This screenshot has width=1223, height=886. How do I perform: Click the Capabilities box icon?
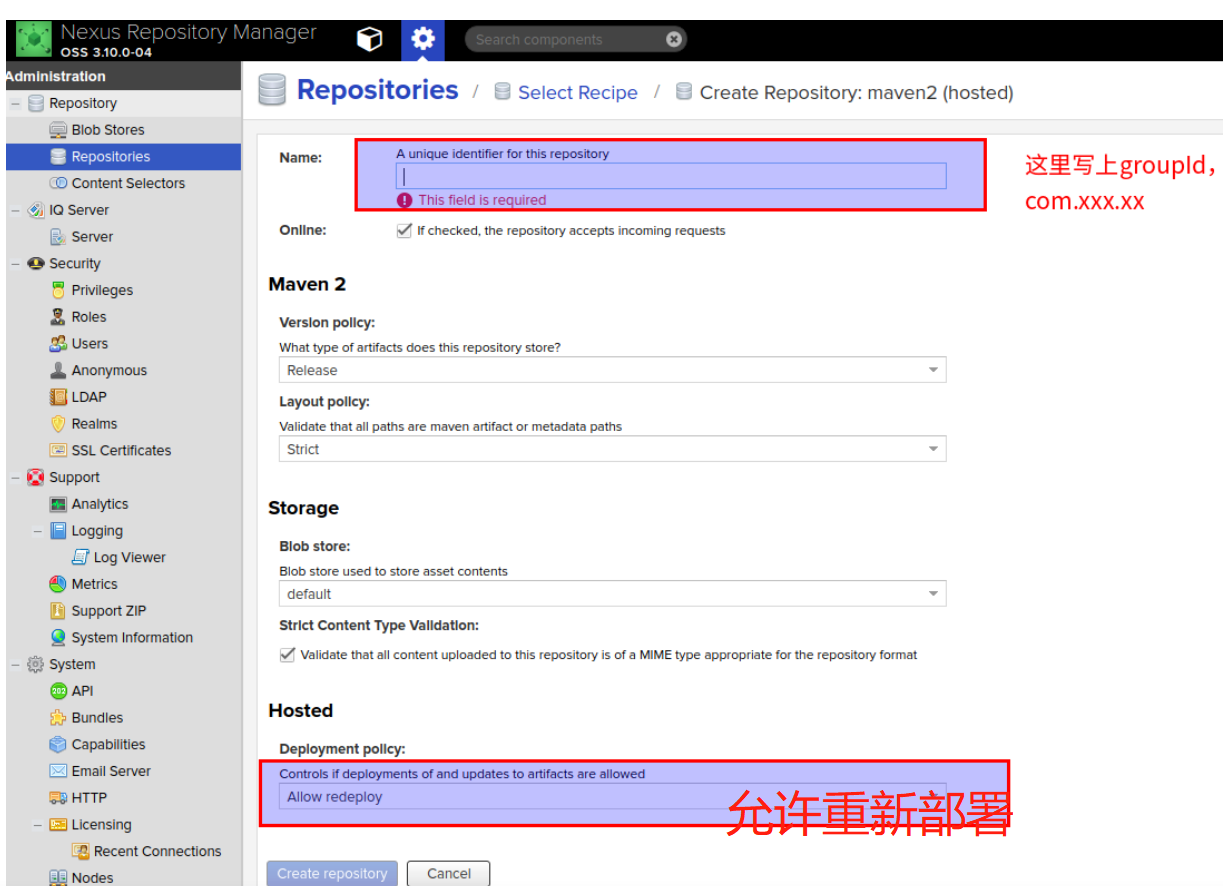58,745
